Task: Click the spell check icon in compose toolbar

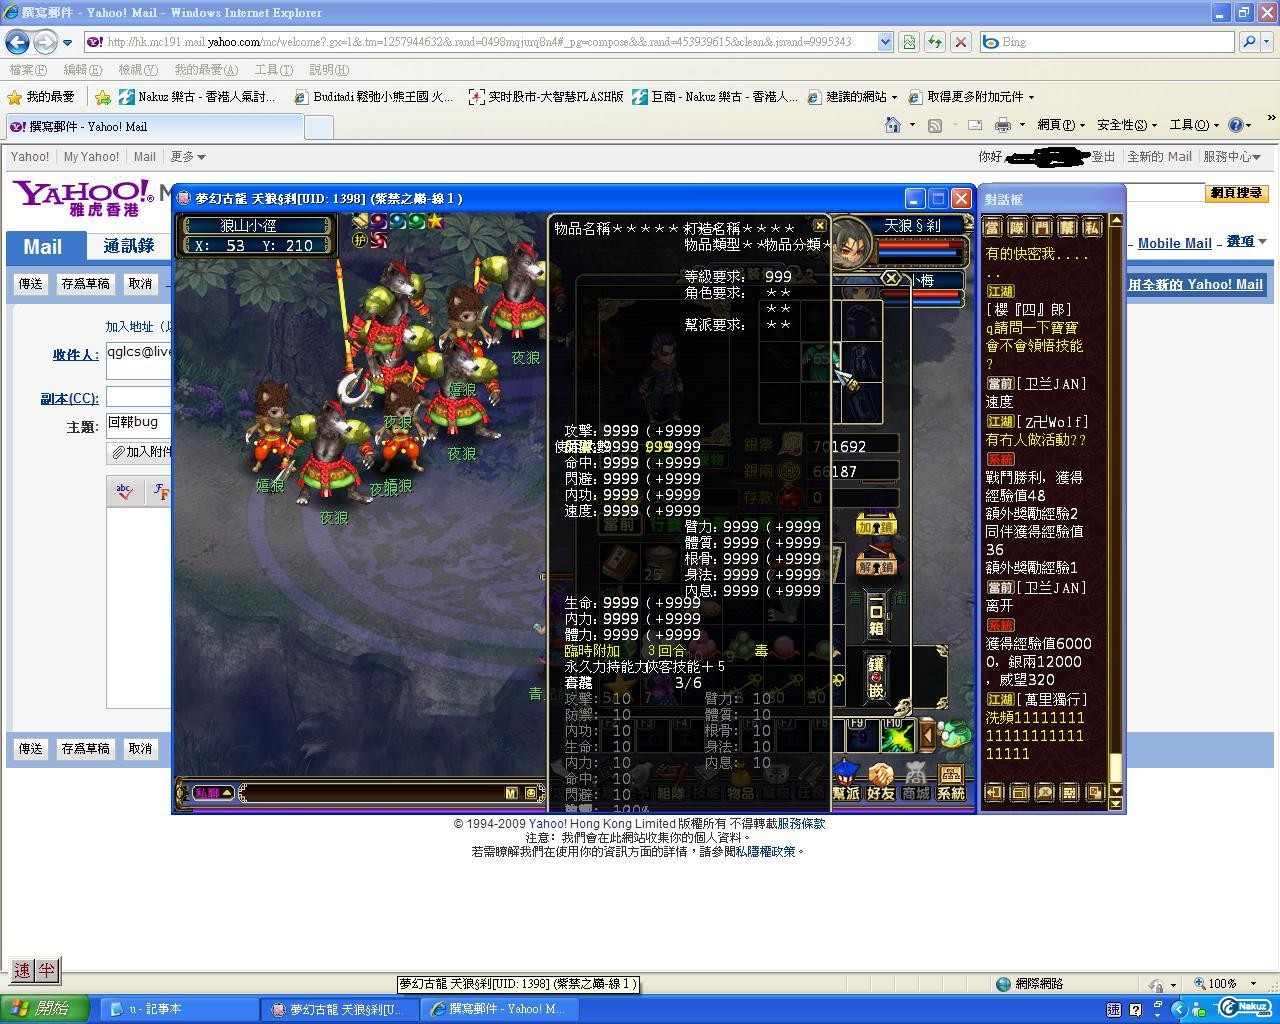Action: (125, 491)
